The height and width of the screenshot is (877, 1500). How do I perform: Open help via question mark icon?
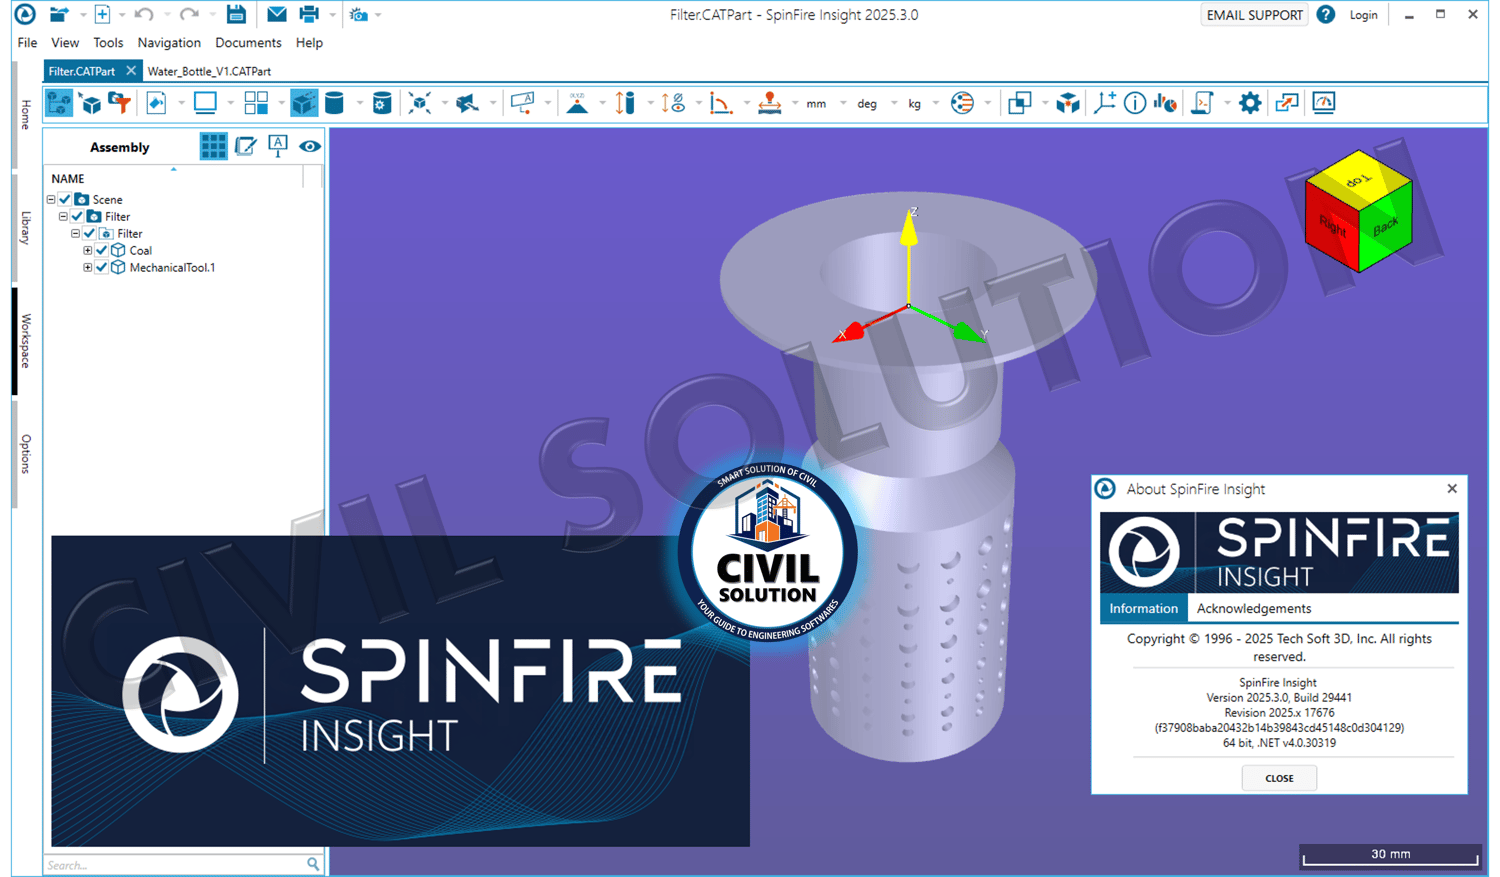coord(1325,15)
